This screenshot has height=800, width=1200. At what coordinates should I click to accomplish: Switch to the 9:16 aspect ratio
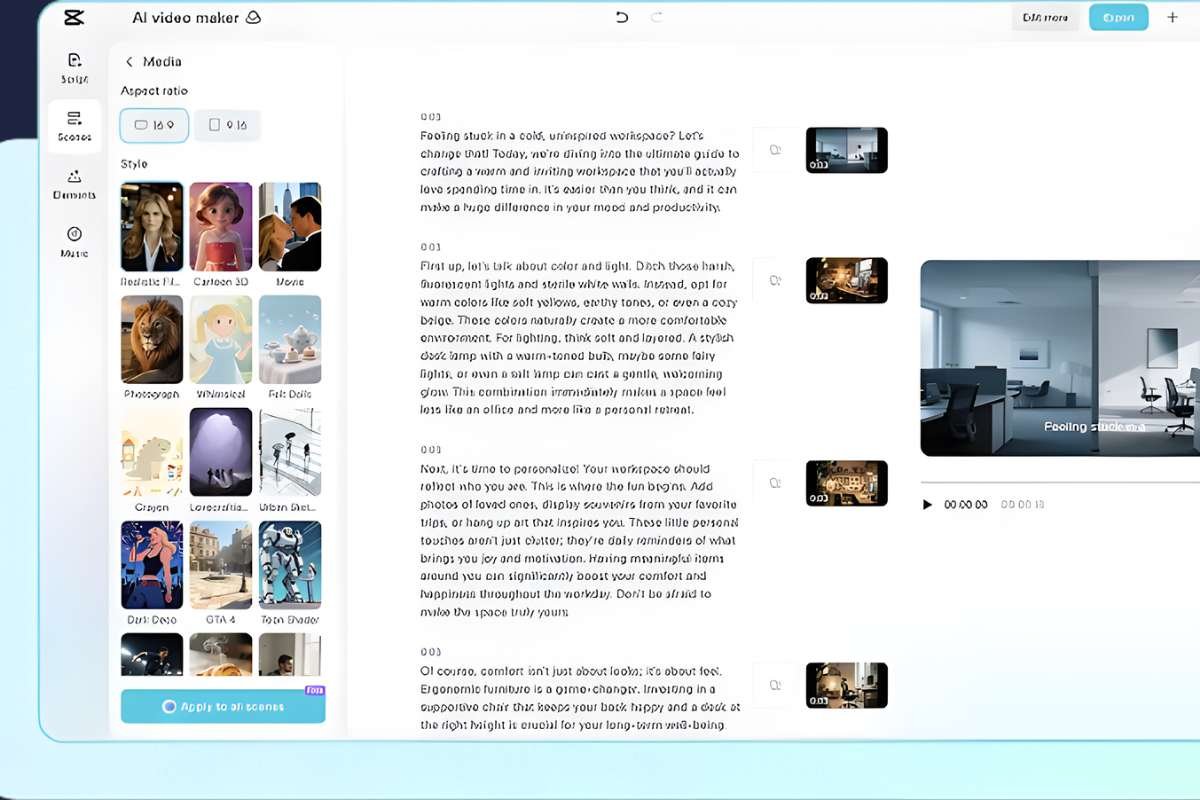[x=227, y=125]
